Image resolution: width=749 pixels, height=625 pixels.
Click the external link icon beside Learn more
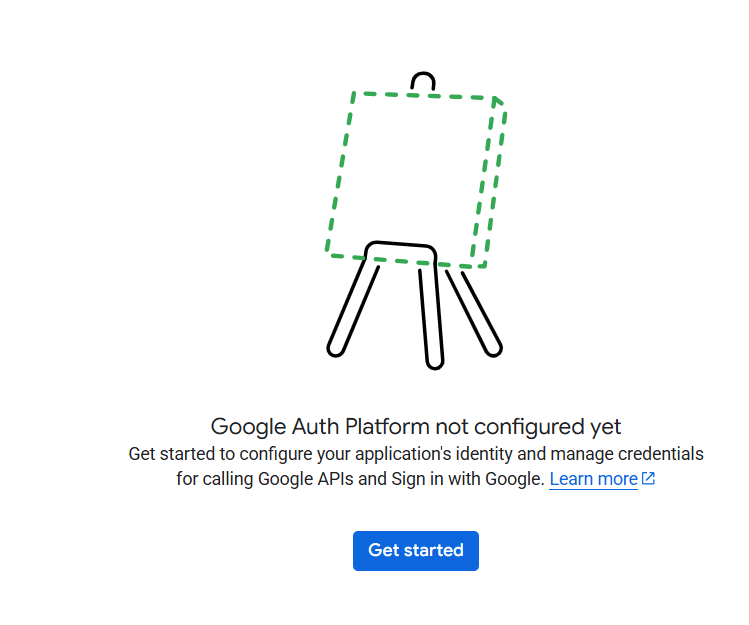648,478
